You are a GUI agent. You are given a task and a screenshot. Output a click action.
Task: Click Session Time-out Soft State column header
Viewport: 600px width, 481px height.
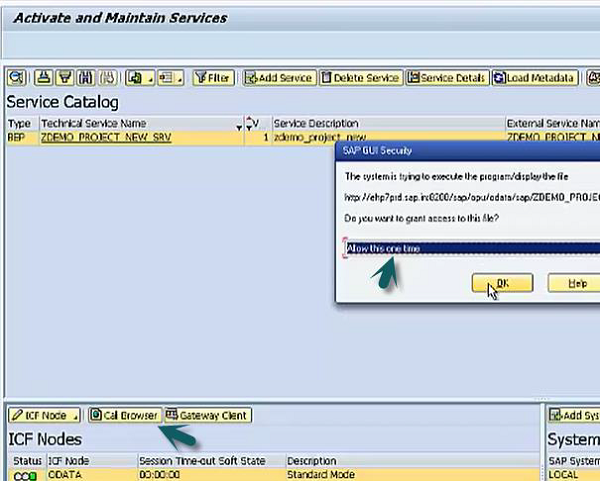(212, 461)
